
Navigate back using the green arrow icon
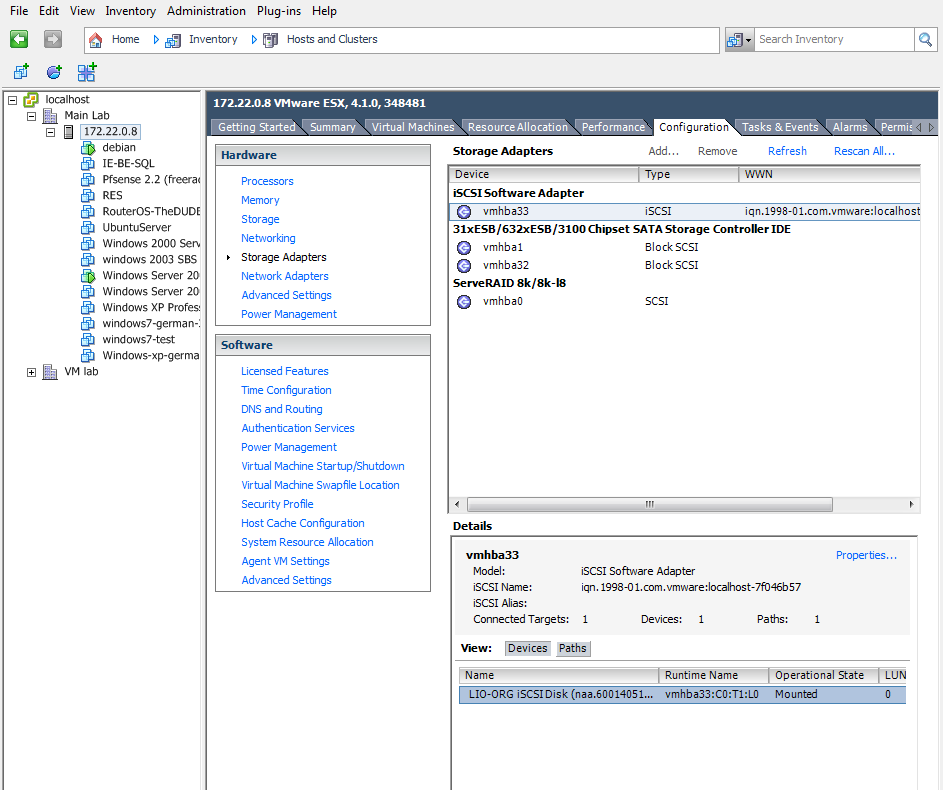point(19,38)
